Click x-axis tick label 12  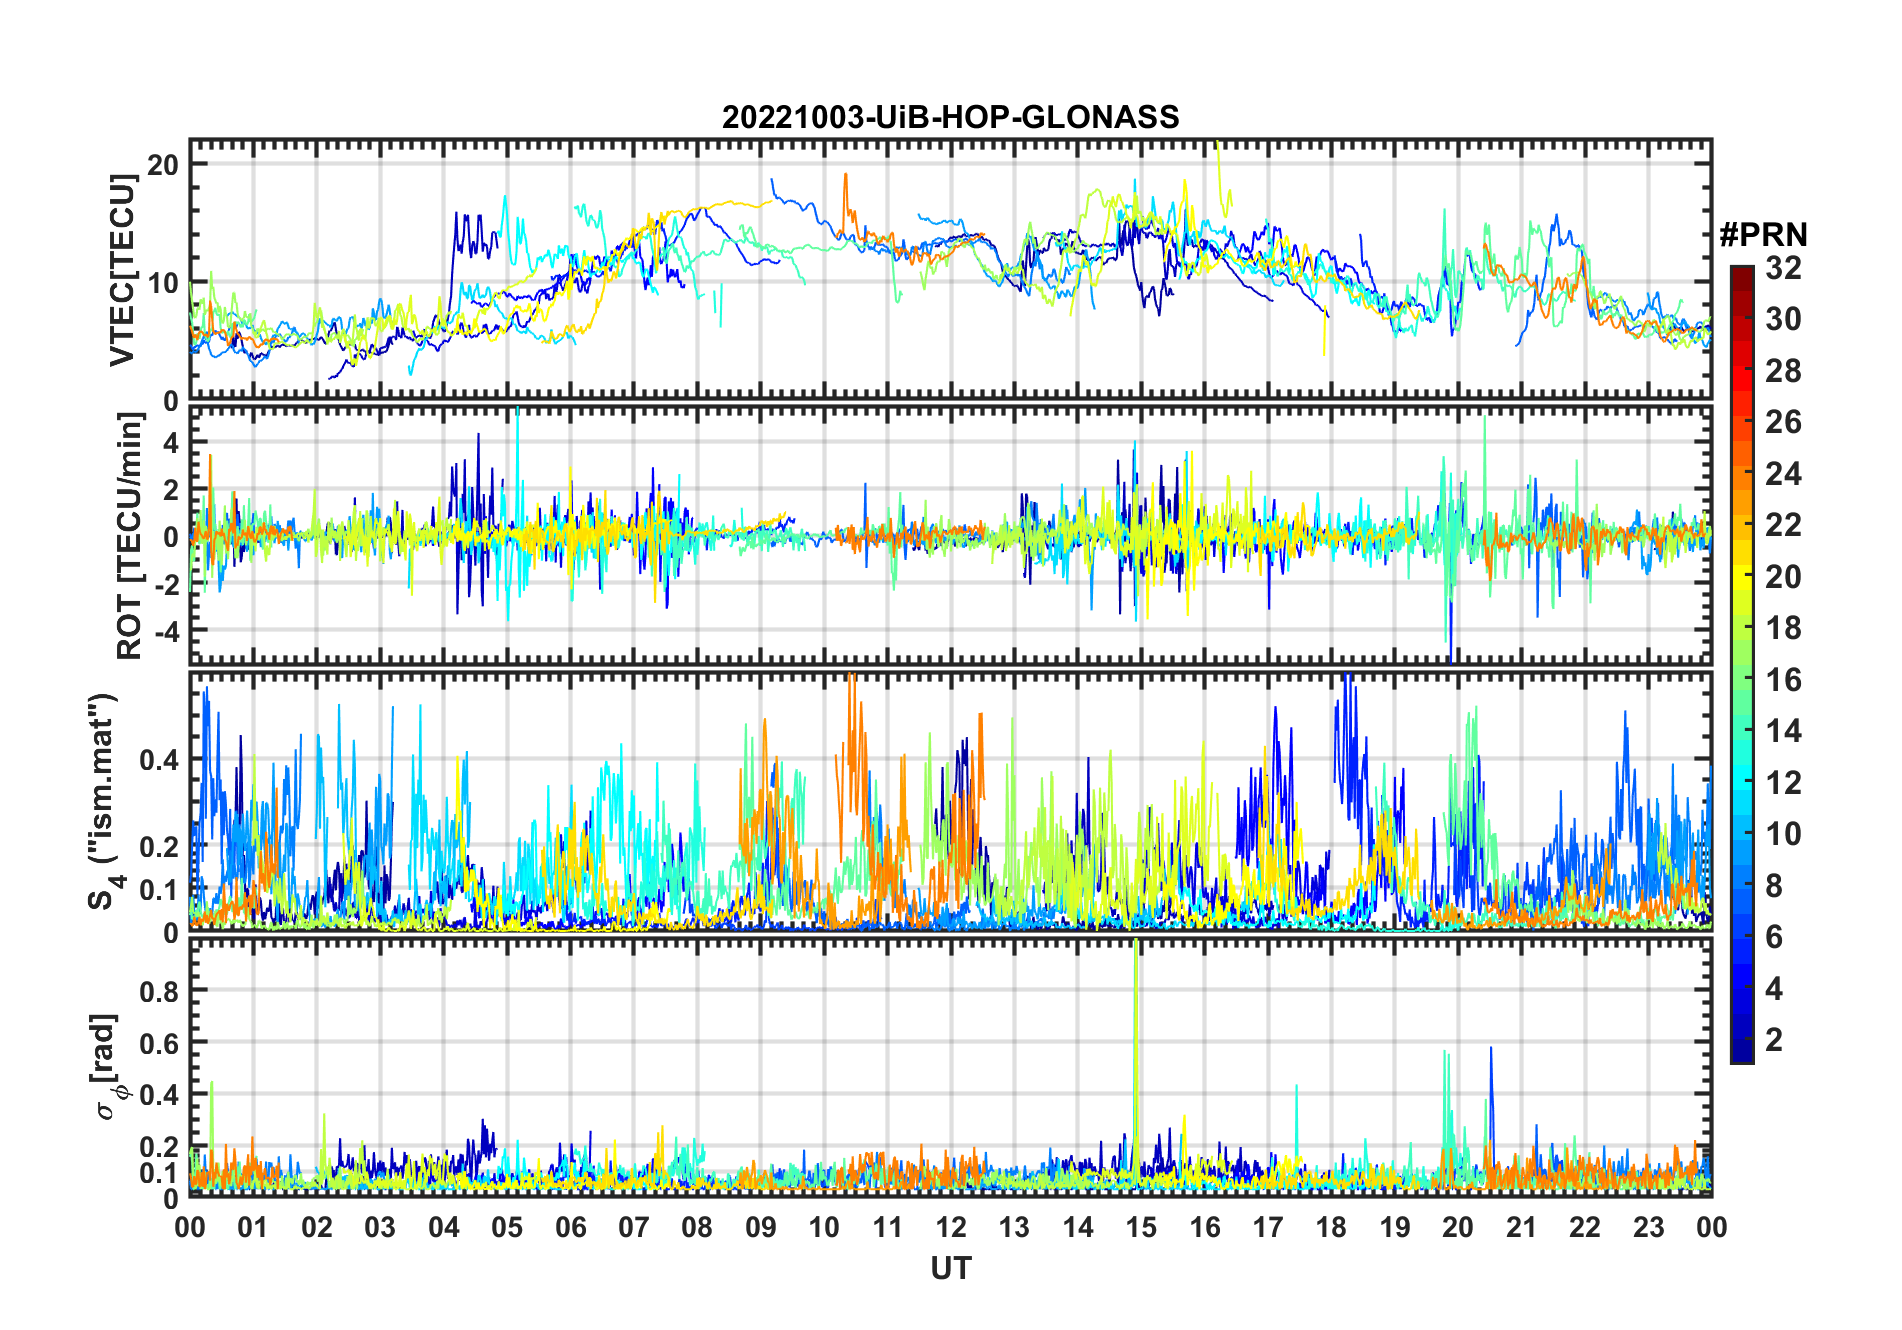[x=951, y=1227]
